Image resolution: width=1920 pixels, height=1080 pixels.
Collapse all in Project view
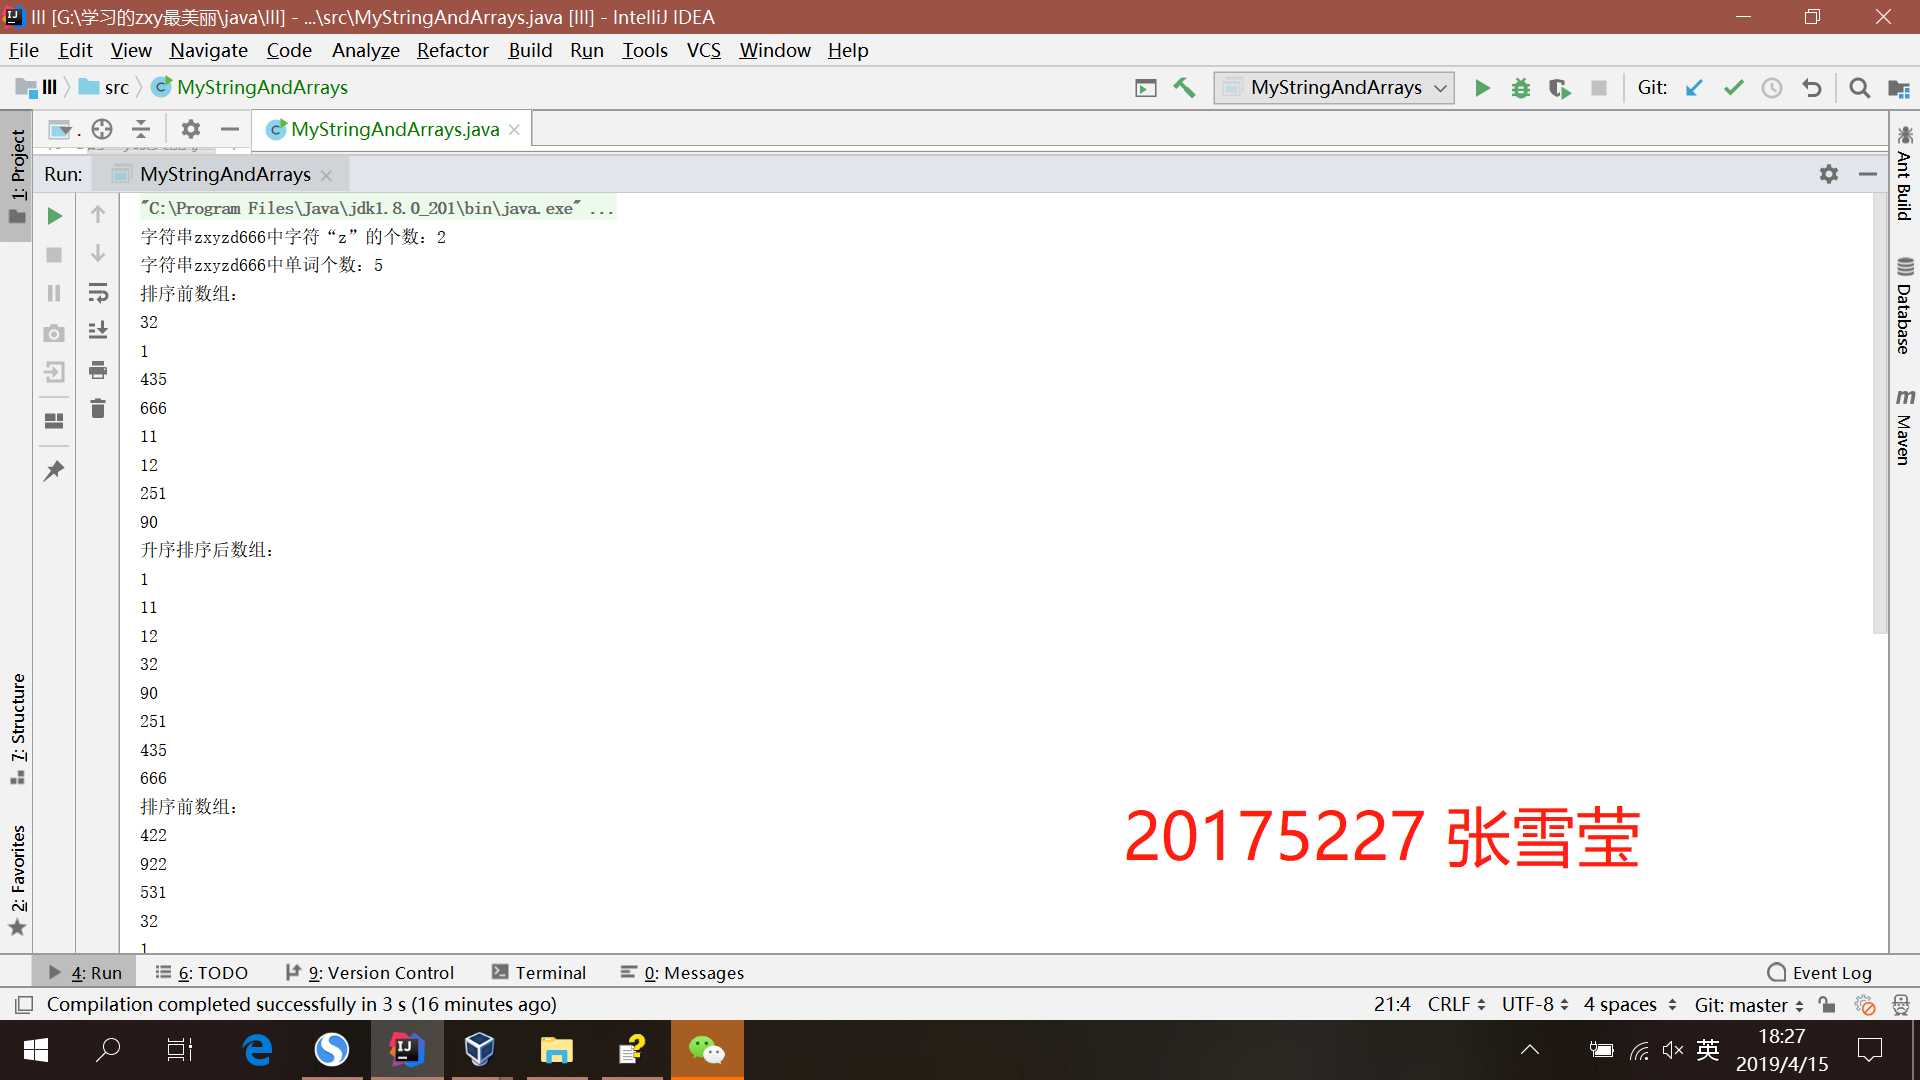(x=141, y=129)
